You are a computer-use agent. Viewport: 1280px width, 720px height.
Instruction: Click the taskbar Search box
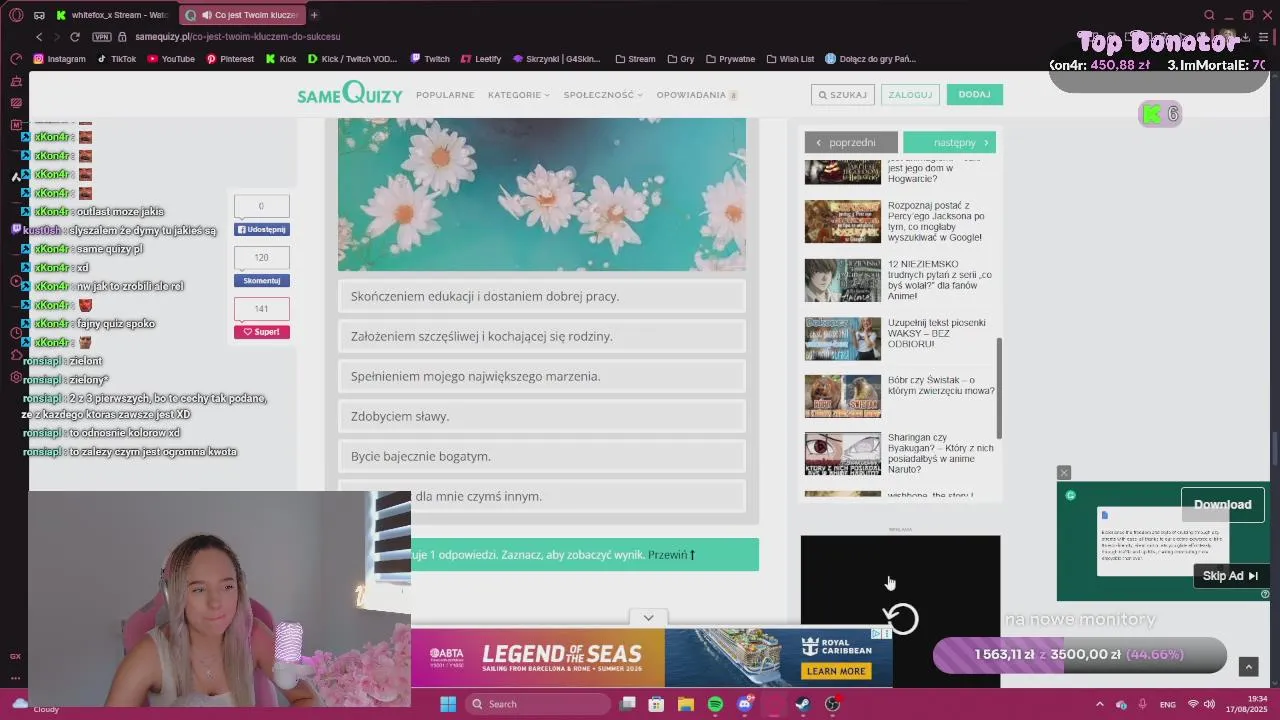540,704
